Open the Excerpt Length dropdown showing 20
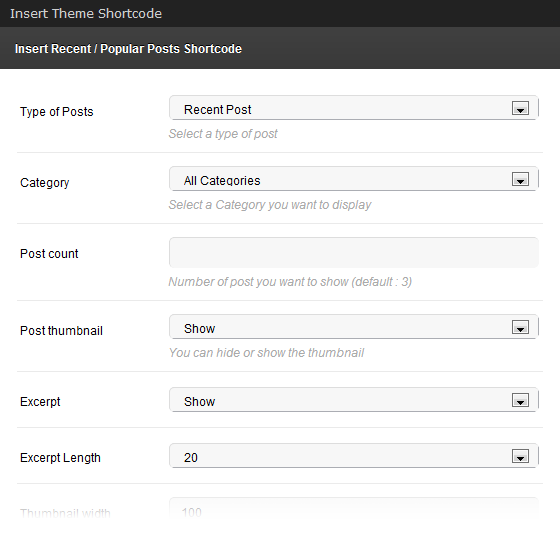The image size is (560, 550). 354,456
